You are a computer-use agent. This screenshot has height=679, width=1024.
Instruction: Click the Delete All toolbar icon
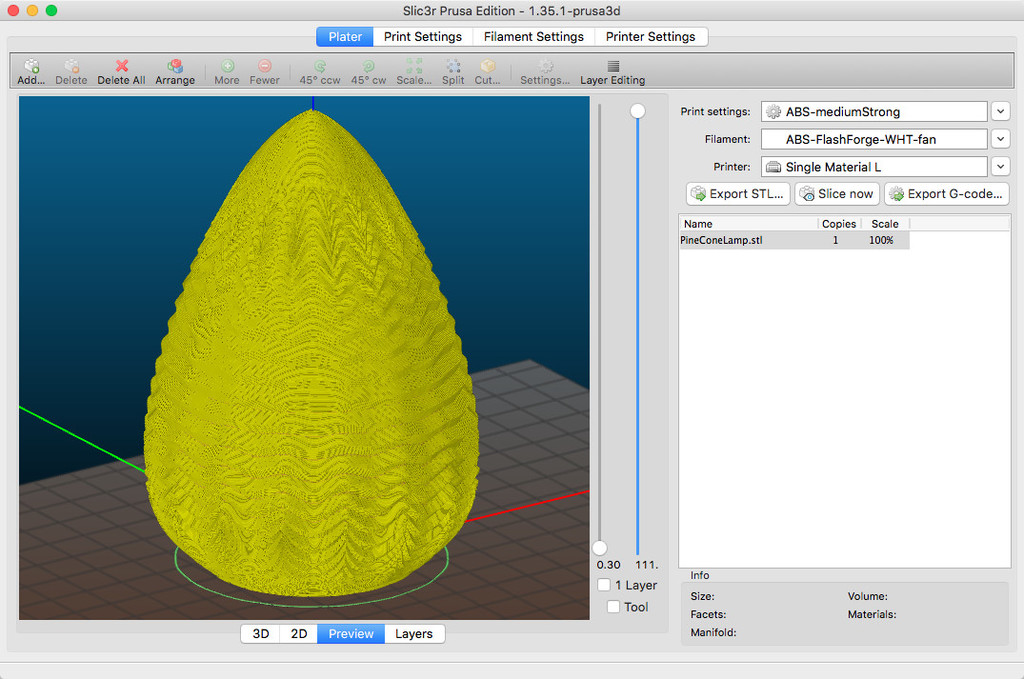point(121,67)
